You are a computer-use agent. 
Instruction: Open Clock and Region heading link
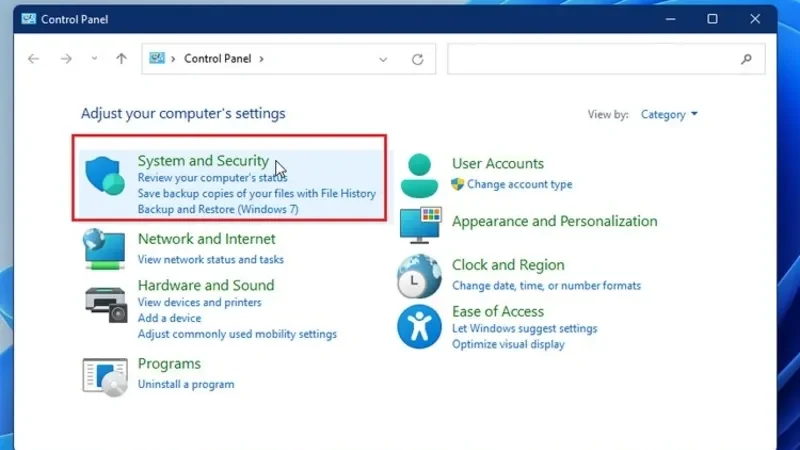[x=508, y=265]
